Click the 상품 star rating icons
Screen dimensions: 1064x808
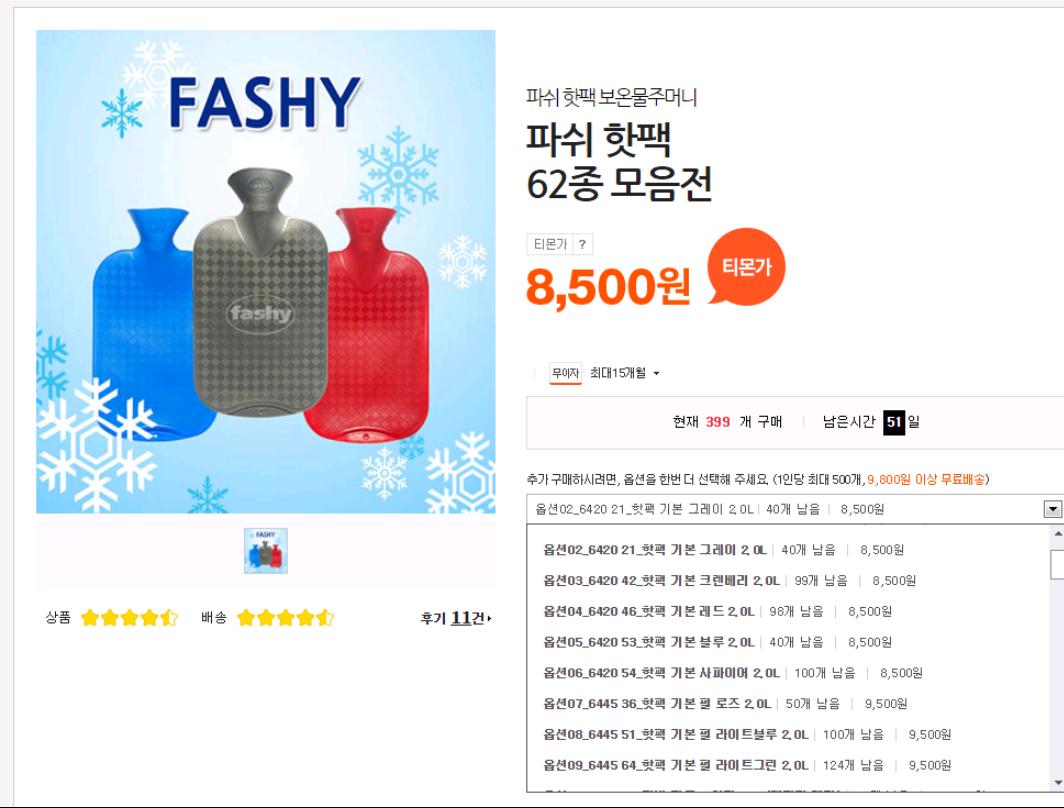tap(129, 618)
